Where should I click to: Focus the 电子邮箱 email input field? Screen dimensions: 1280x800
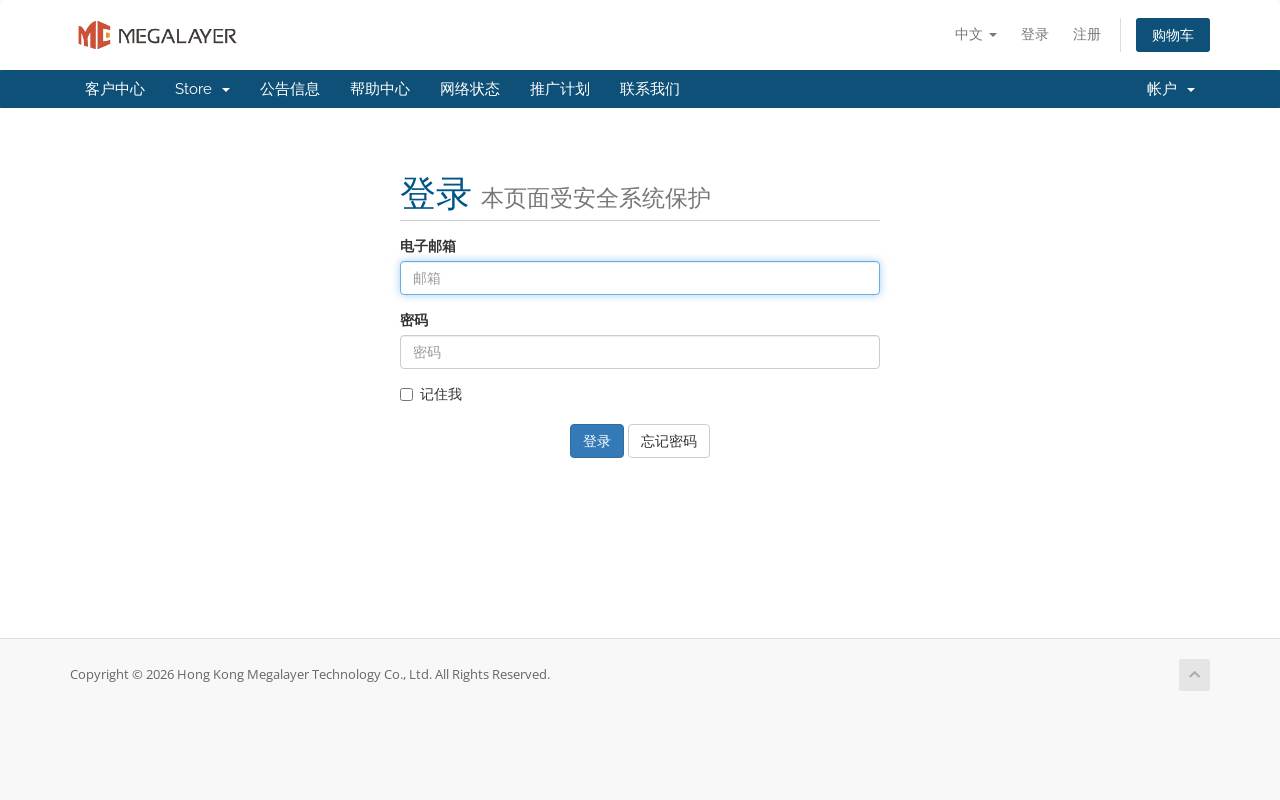click(640, 278)
